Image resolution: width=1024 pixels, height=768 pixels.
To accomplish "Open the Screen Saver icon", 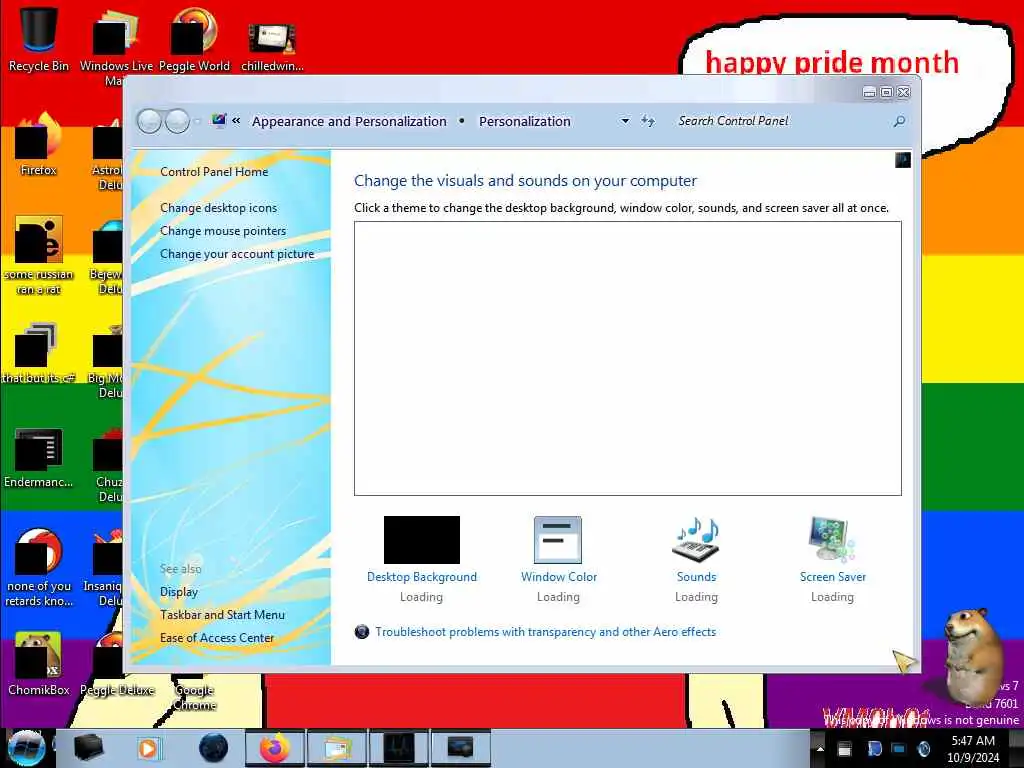I will point(831,540).
